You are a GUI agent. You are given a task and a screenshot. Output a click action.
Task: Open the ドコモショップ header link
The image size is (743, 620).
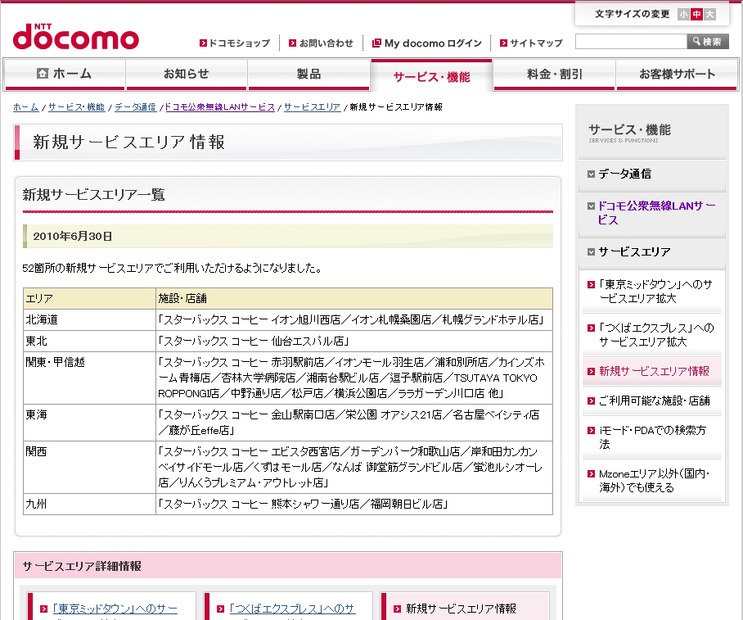[x=239, y=43]
